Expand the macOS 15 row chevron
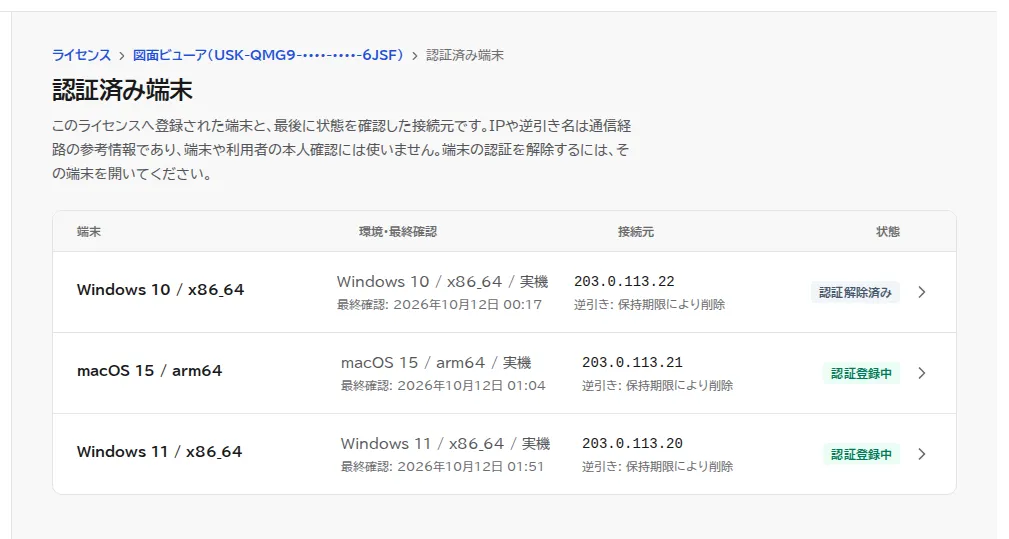The height and width of the screenshot is (539, 1009). pos(921,373)
